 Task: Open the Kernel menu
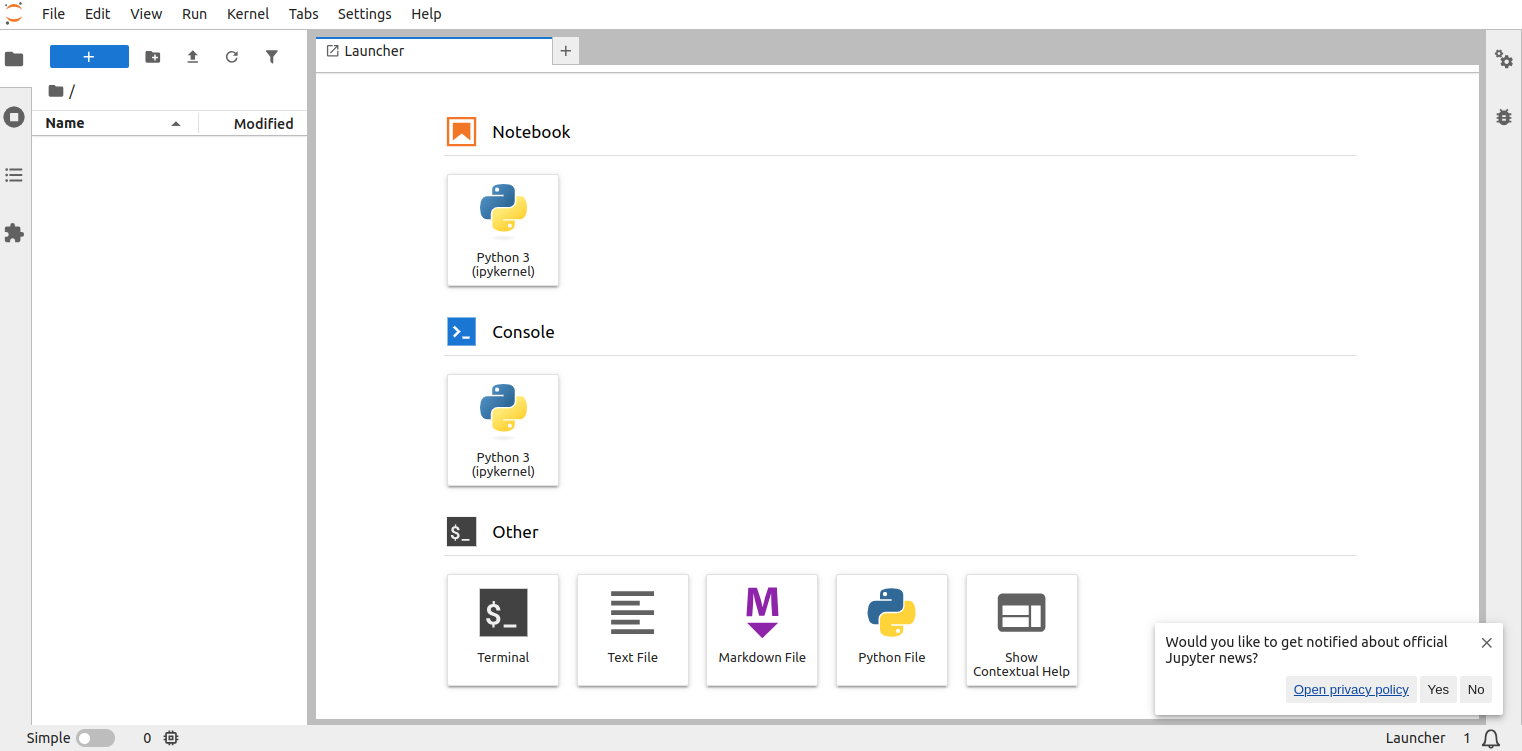tap(248, 14)
